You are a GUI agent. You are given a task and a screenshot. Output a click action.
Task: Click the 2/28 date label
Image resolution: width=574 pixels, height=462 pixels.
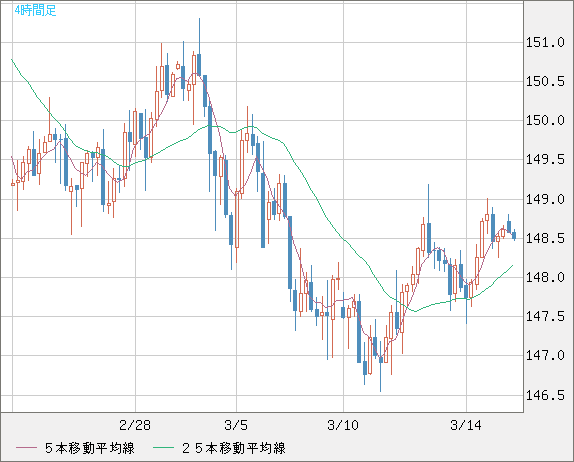point(135,425)
